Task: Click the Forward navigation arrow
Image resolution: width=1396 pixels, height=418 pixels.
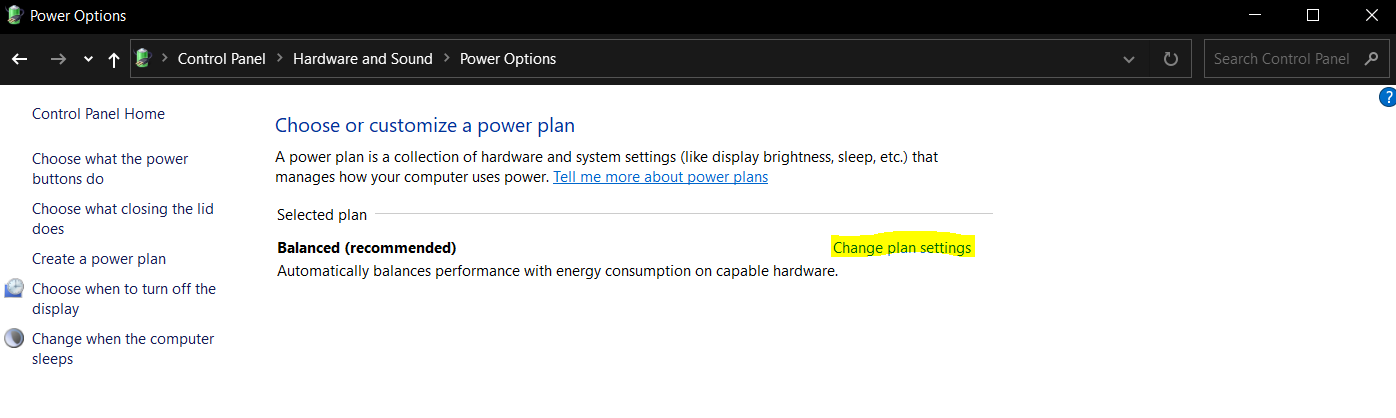Action: point(58,59)
